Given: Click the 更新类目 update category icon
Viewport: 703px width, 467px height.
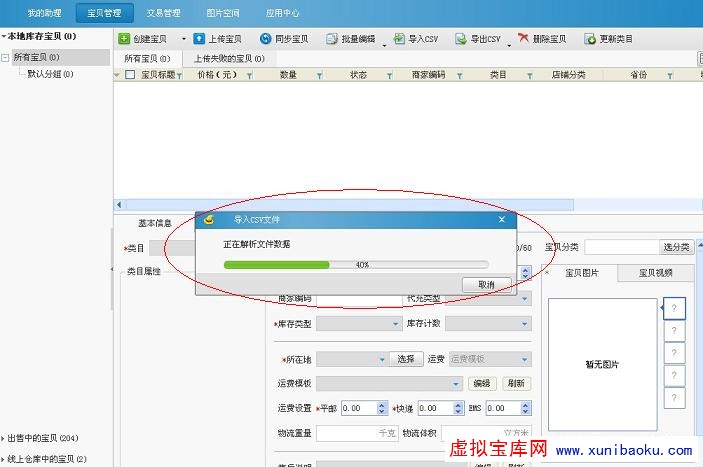Looking at the screenshot, I should click(x=590, y=39).
